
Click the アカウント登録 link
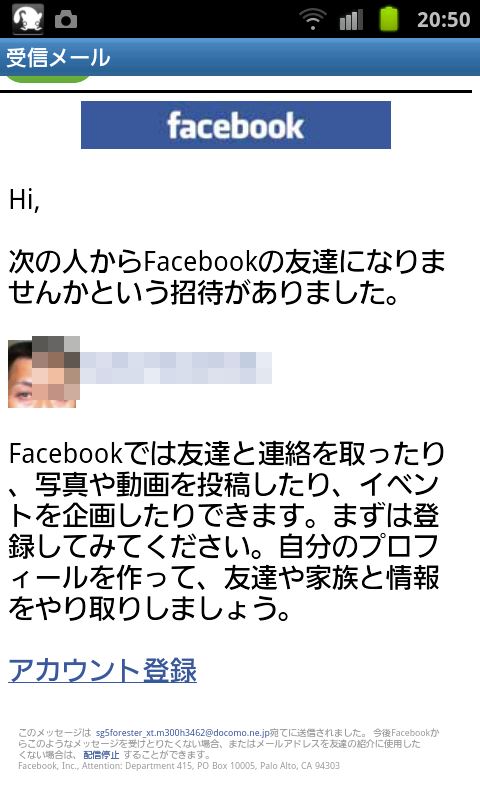[103, 670]
